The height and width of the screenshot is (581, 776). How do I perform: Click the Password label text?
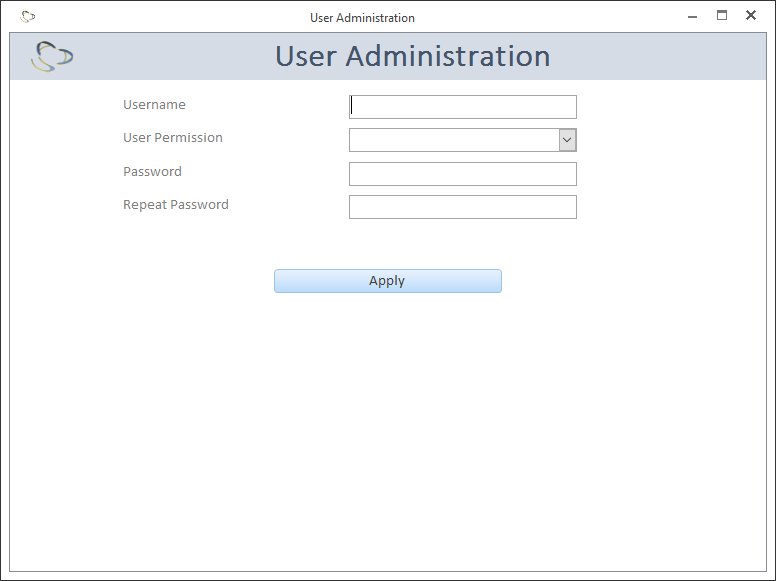coord(152,172)
